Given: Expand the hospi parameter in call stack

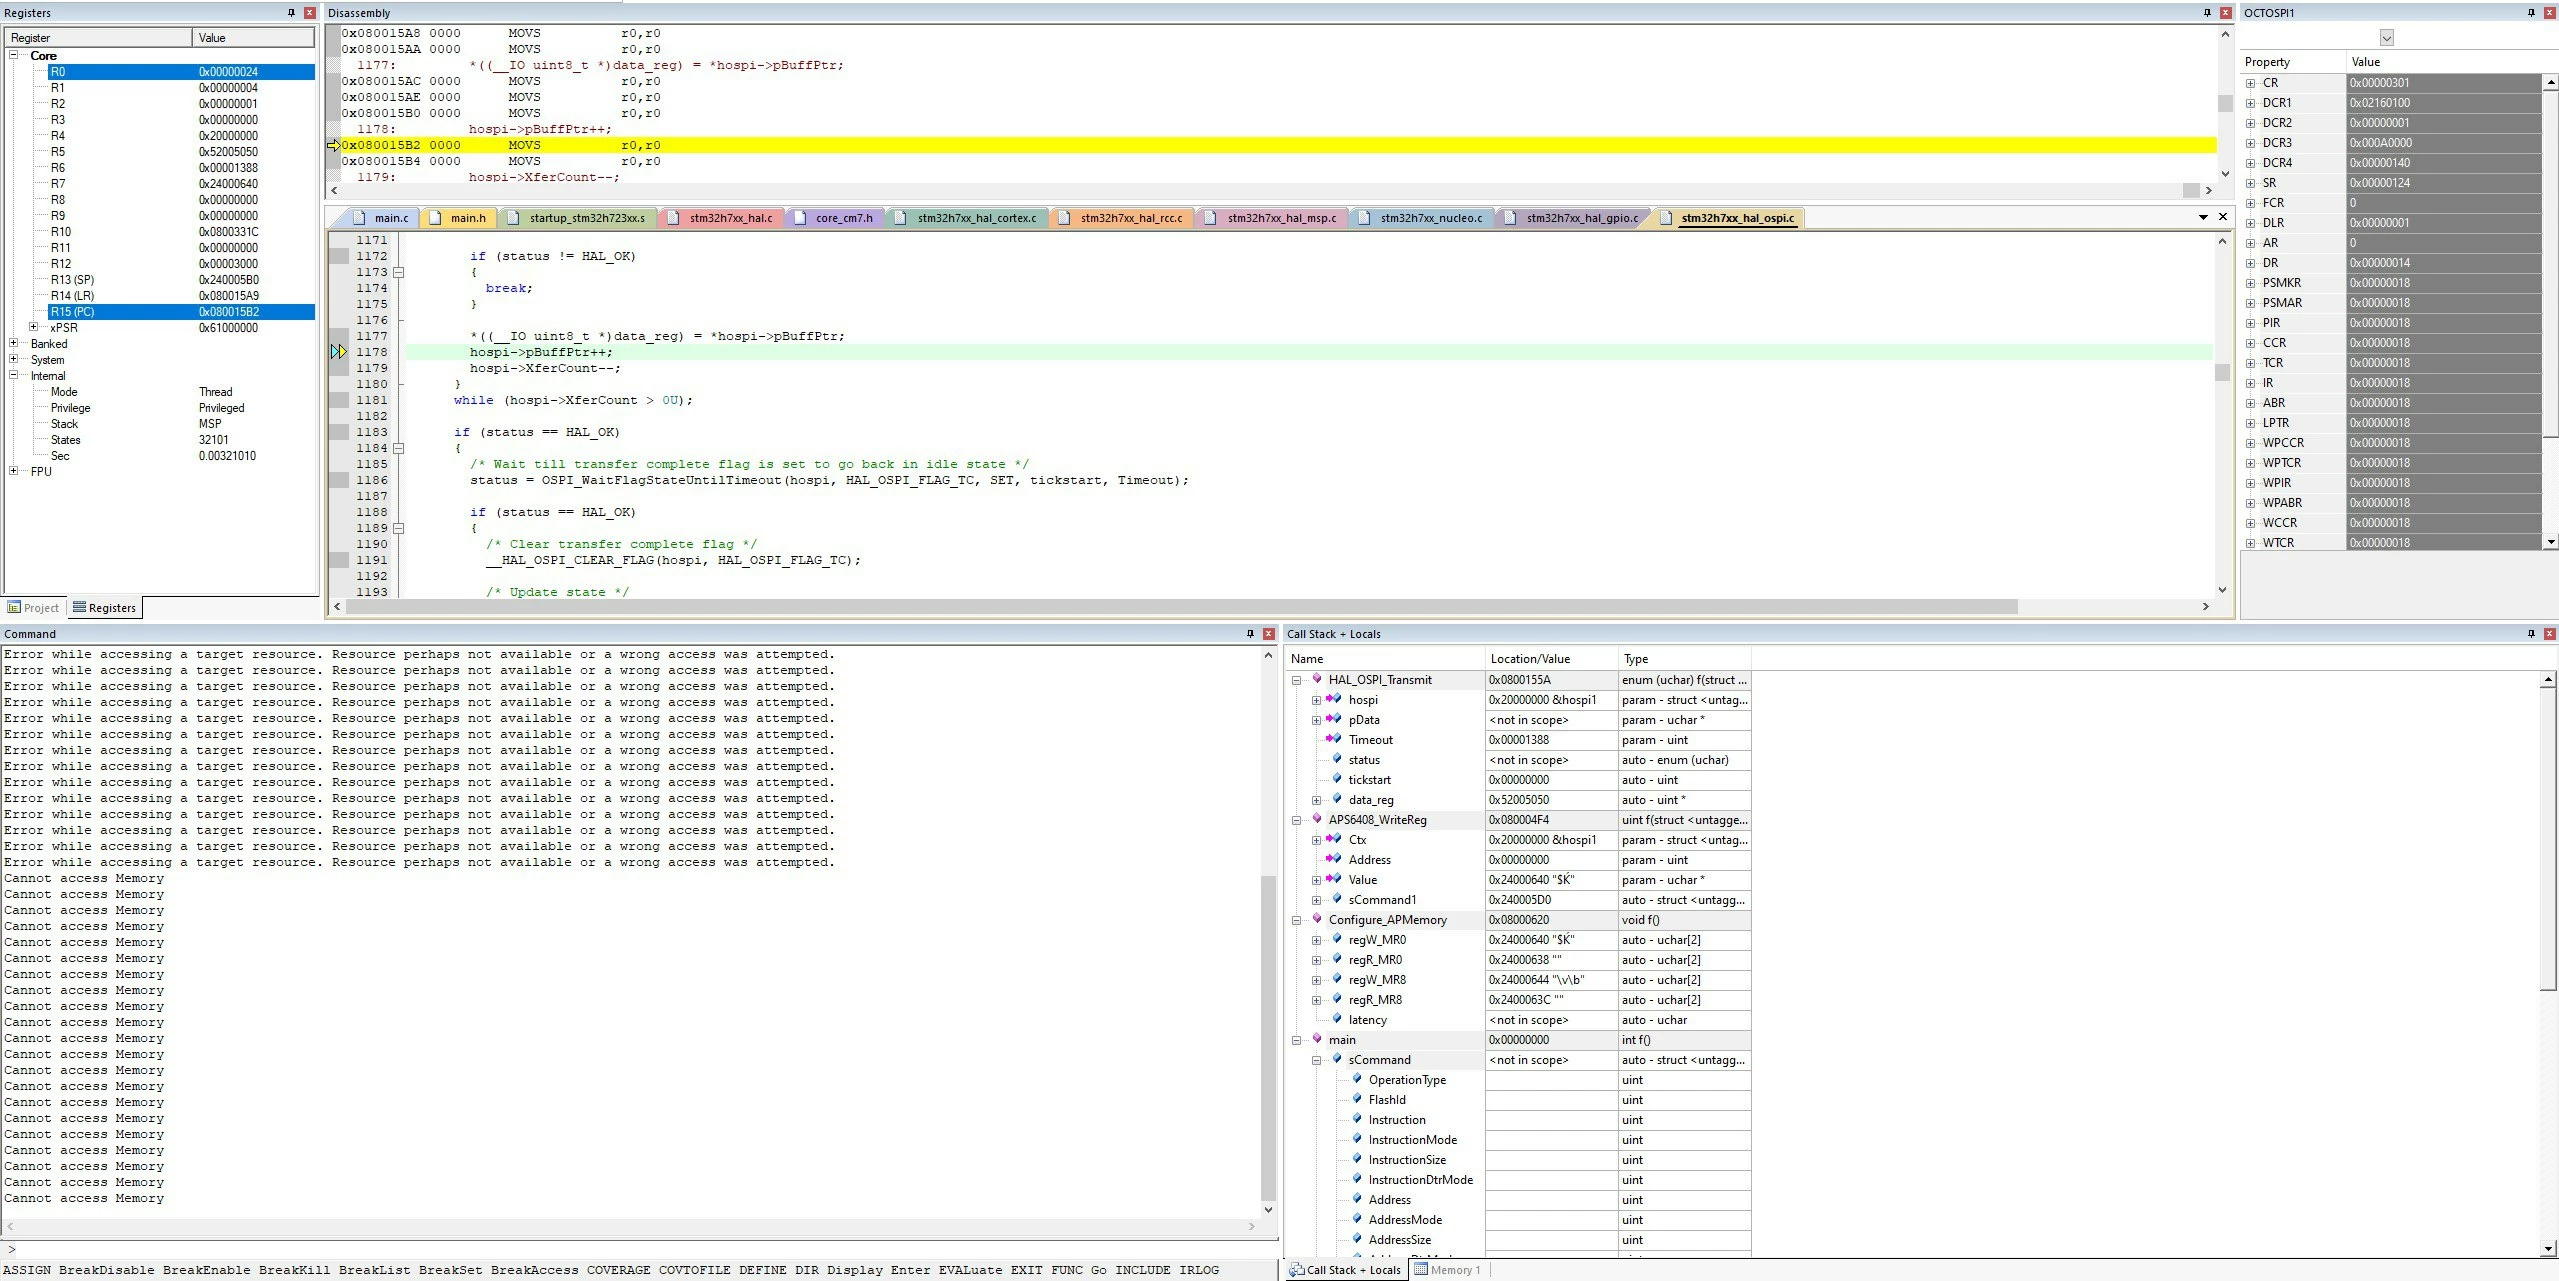Looking at the screenshot, I should coord(1317,700).
